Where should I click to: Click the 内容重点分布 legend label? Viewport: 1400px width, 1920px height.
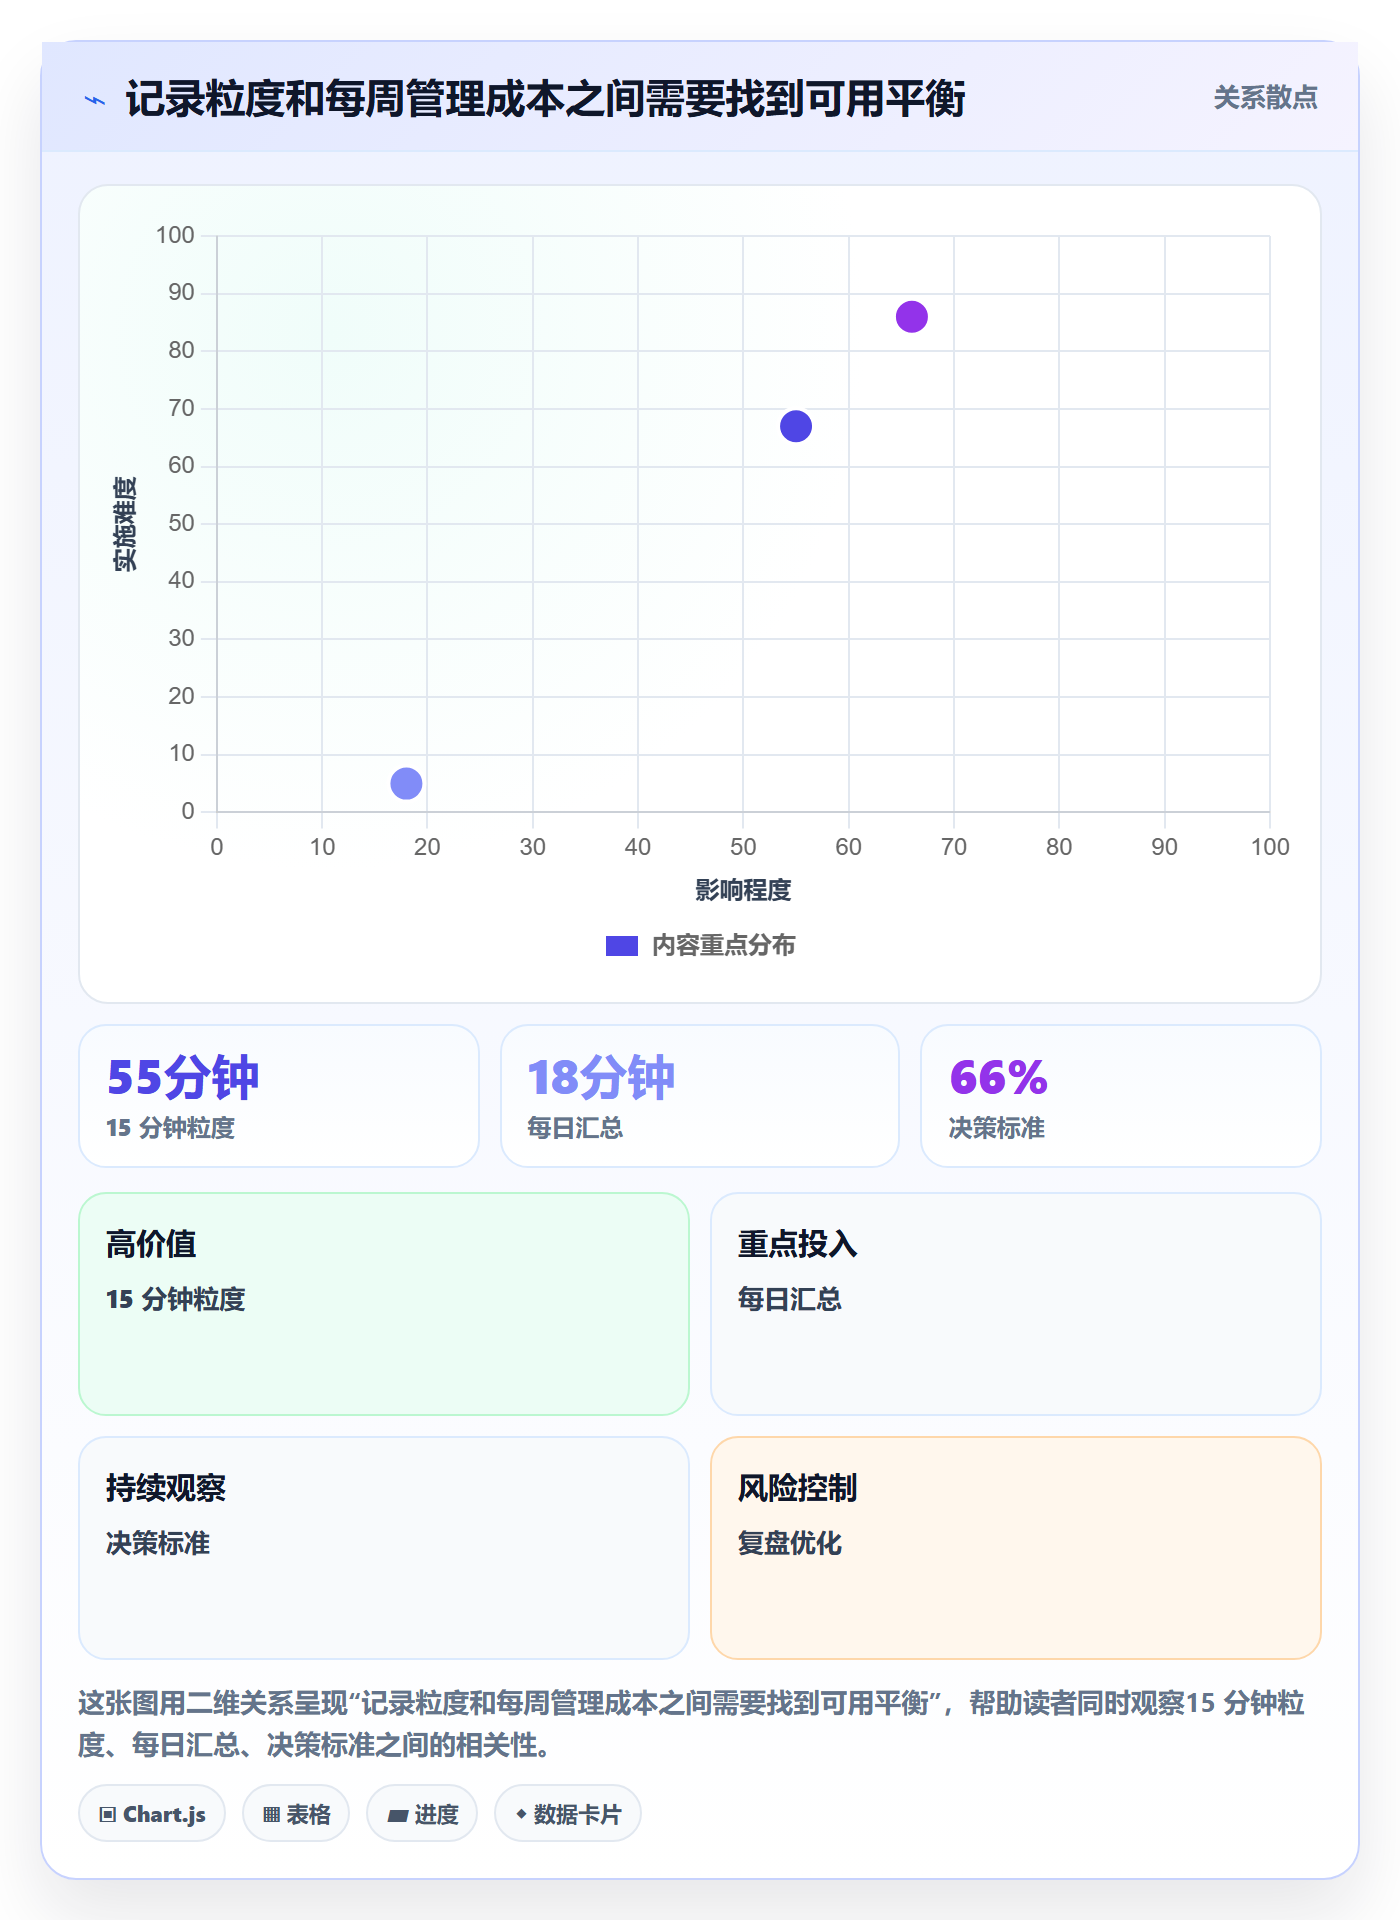[x=723, y=946]
